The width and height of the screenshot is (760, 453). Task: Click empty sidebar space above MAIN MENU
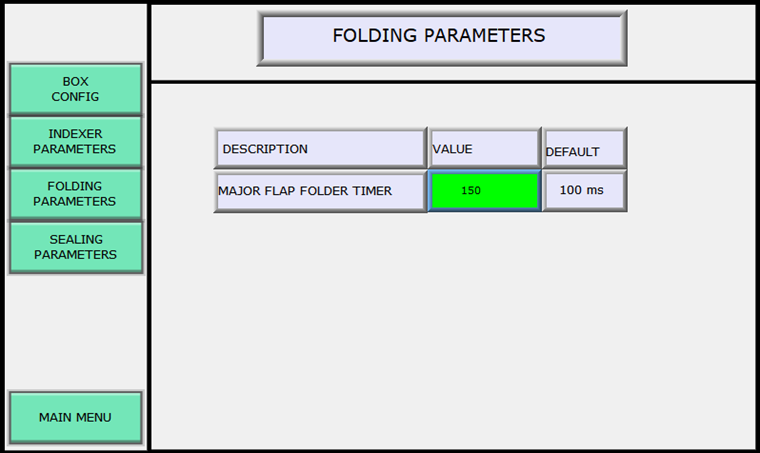point(75,330)
